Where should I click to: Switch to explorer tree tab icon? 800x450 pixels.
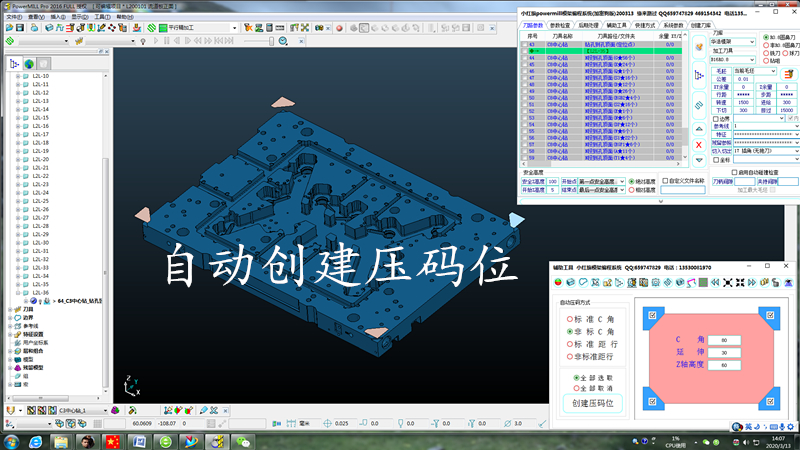coord(14,64)
